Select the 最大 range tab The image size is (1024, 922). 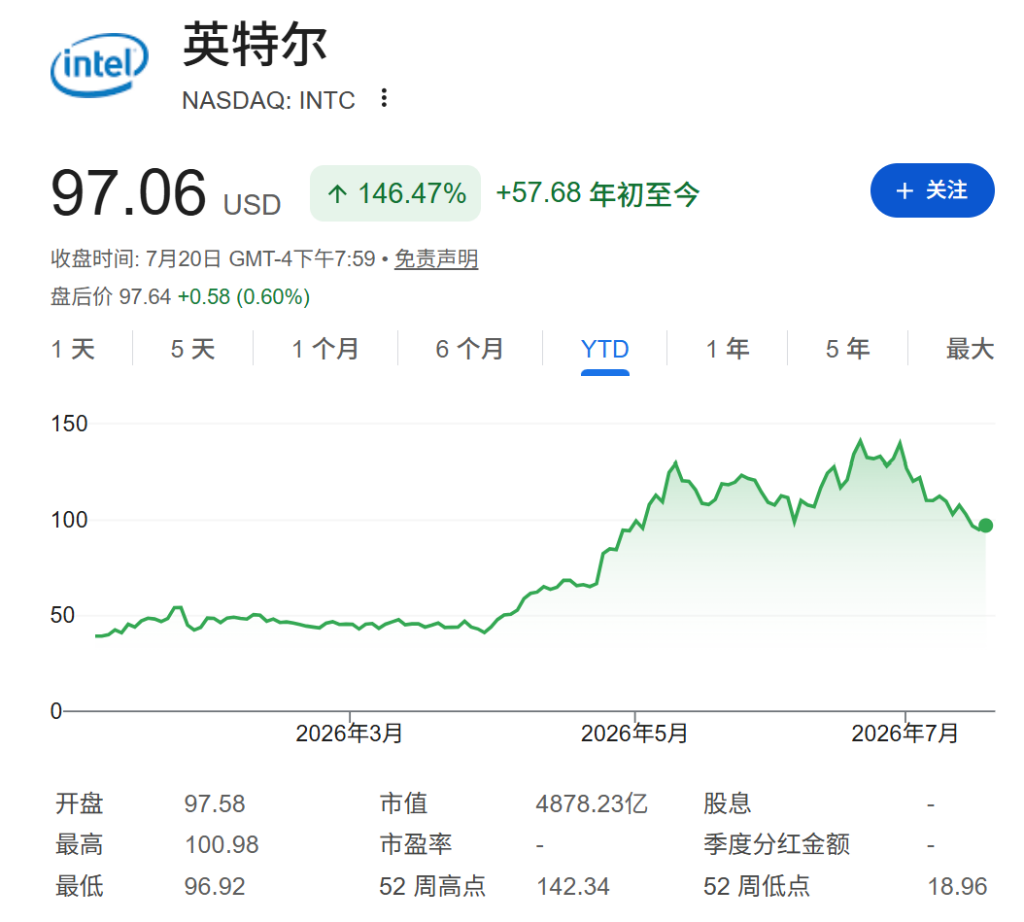point(970,349)
